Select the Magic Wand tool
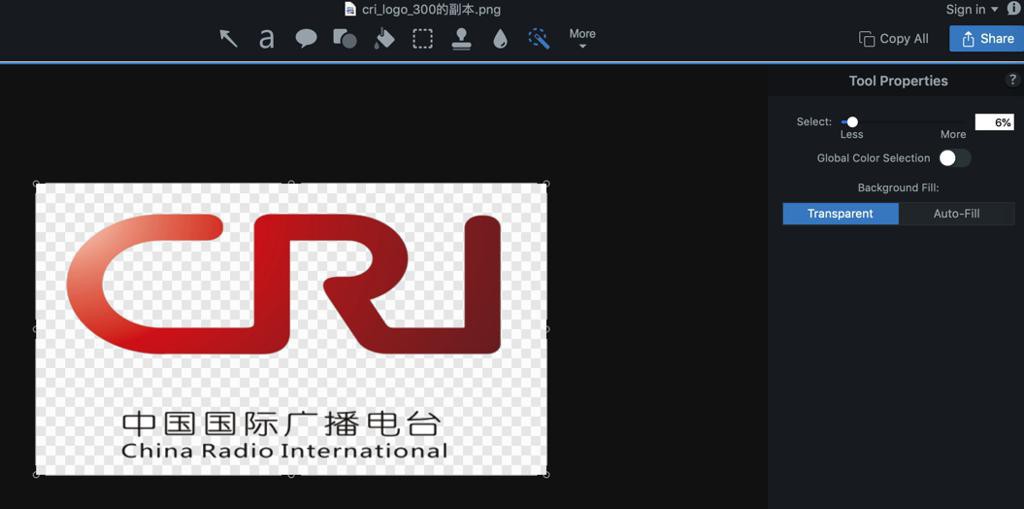Viewport: 1024px width, 509px height. pyautogui.click(x=539, y=39)
